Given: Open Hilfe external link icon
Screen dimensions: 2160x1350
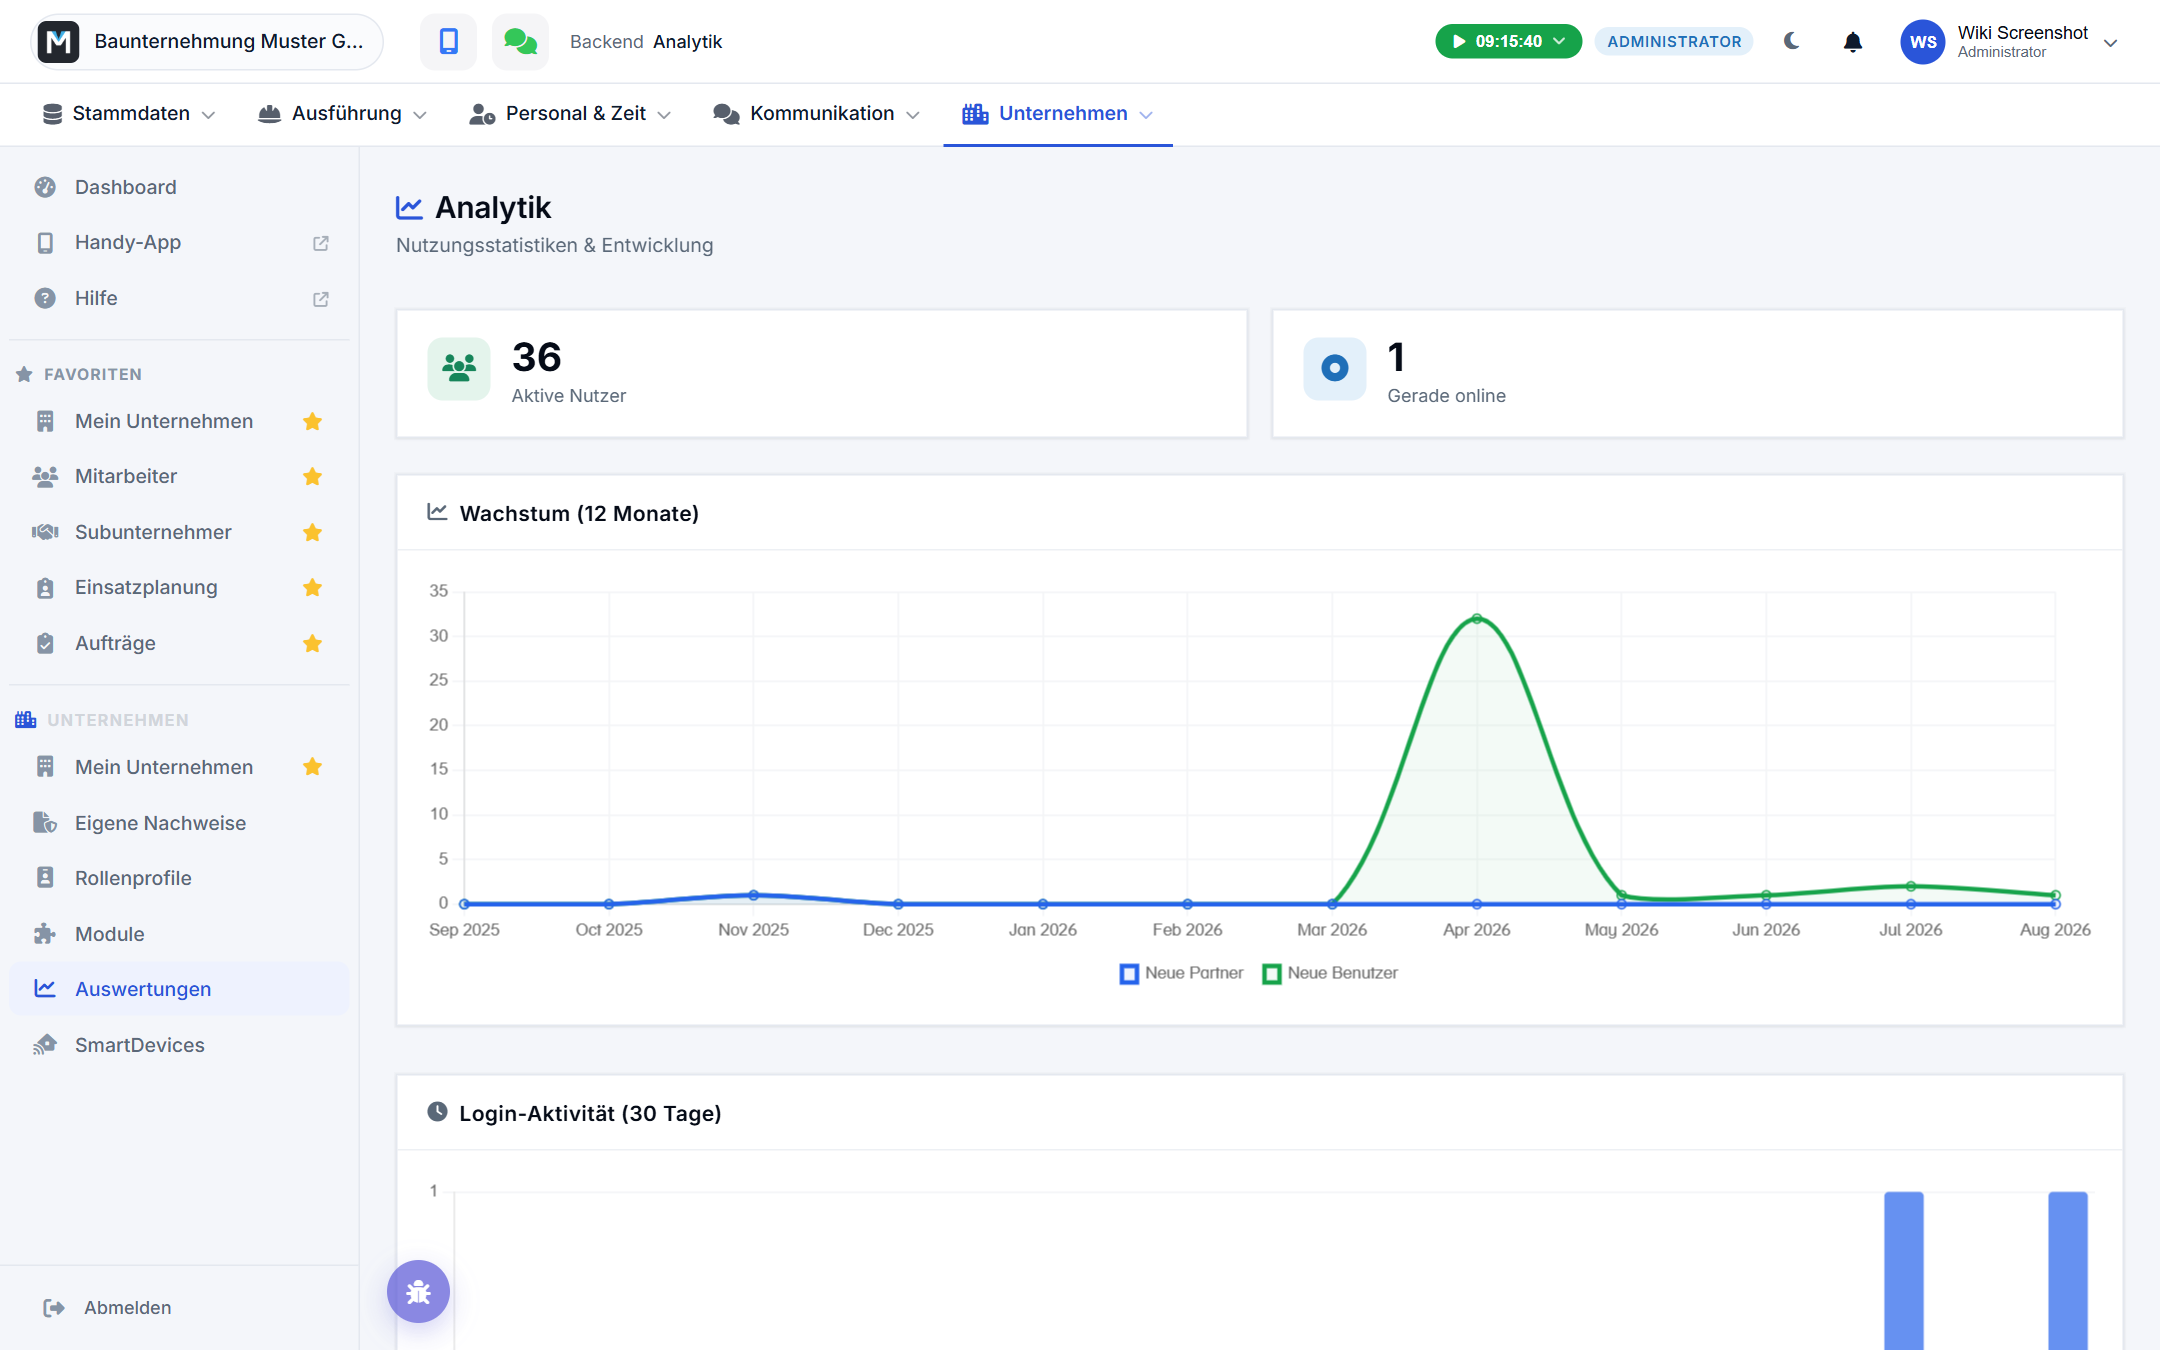Looking at the screenshot, I should click(321, 299).
